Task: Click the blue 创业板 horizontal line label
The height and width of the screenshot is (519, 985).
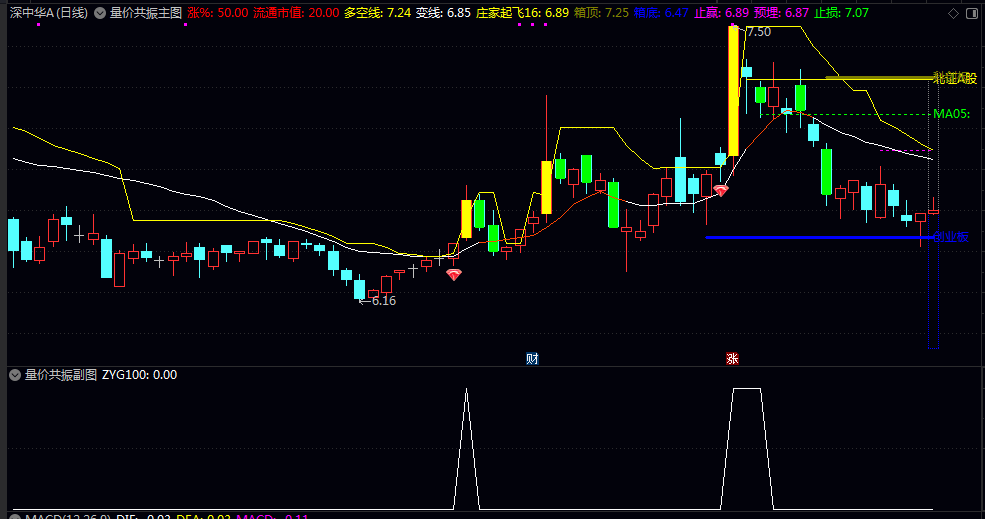Action: [x=950, y=237]
